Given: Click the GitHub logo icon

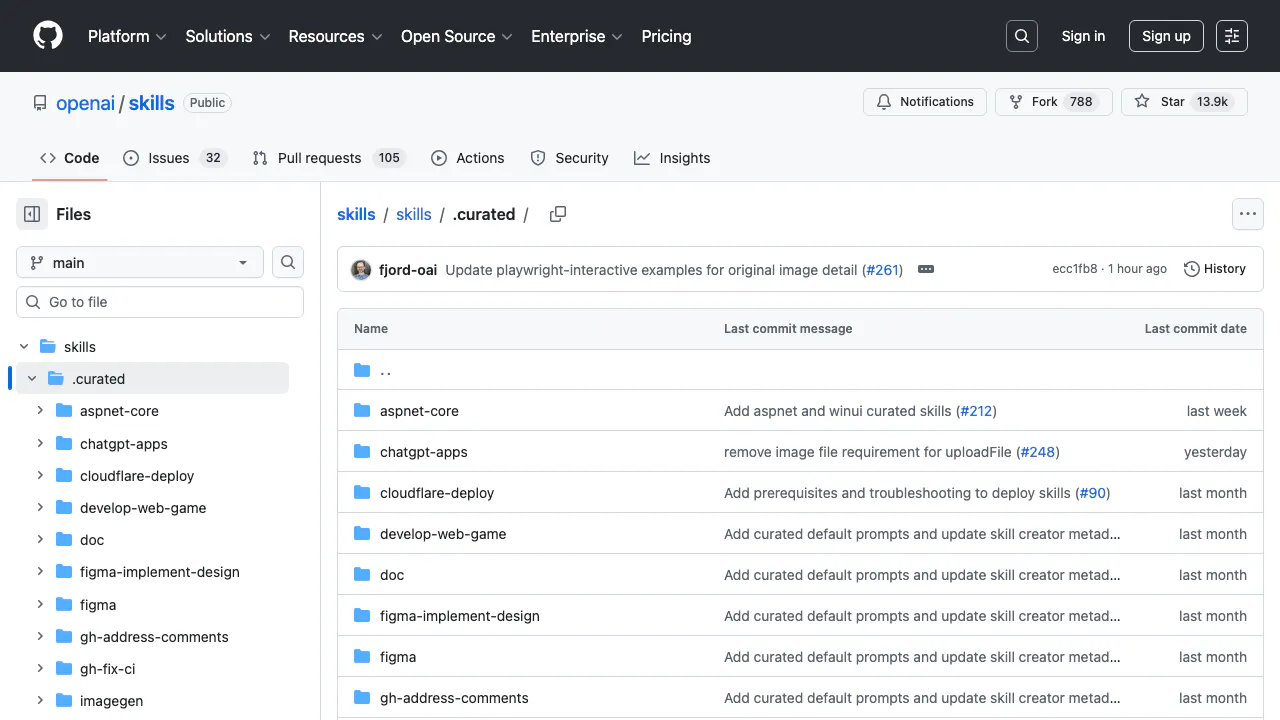Looking at the screenshot, I should (x=48, y=36).
